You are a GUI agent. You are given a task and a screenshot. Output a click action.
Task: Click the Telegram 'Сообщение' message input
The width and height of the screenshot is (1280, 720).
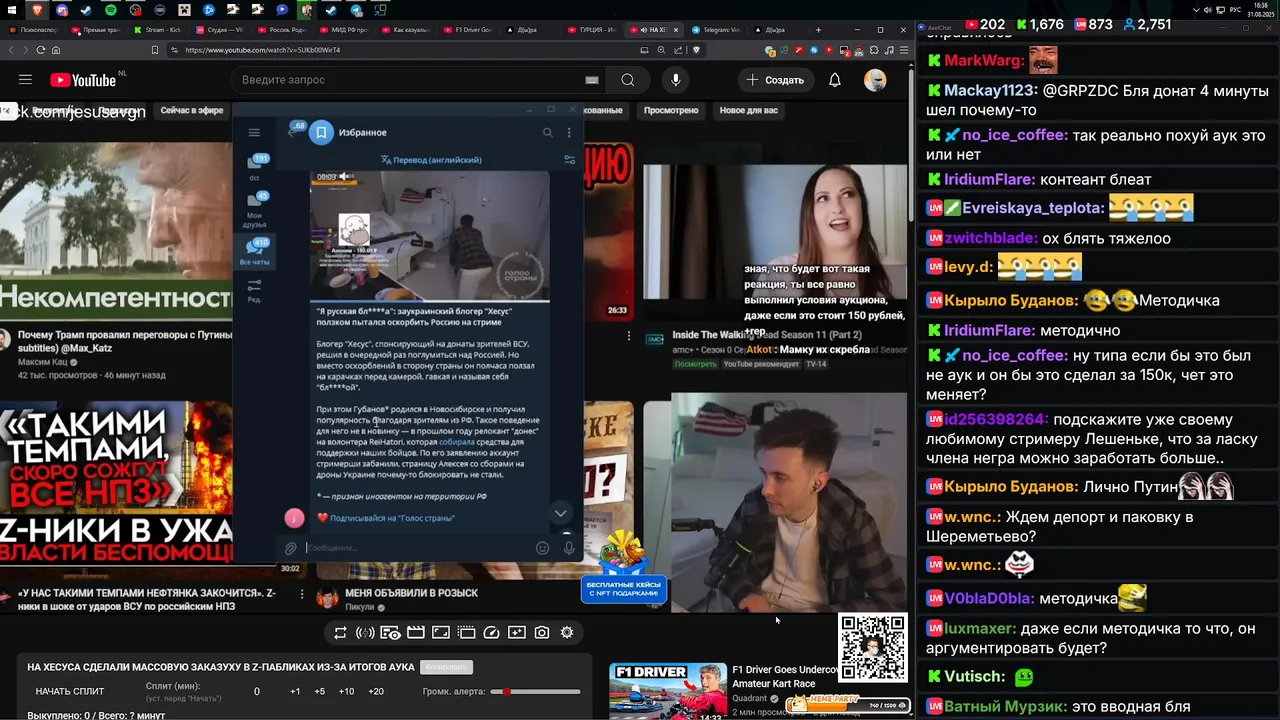point(415,548)
